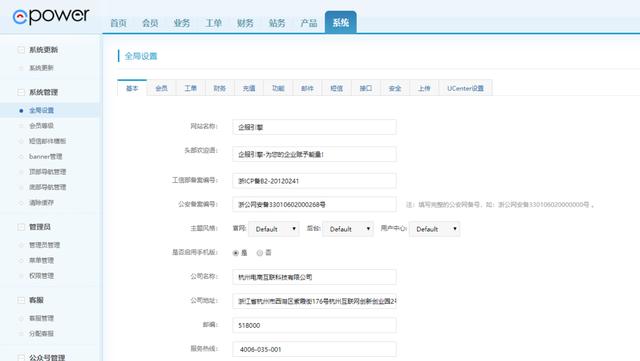Open 分配客服 in the sidebar
This screenshot has width=640, height=361.
(41, 334)
